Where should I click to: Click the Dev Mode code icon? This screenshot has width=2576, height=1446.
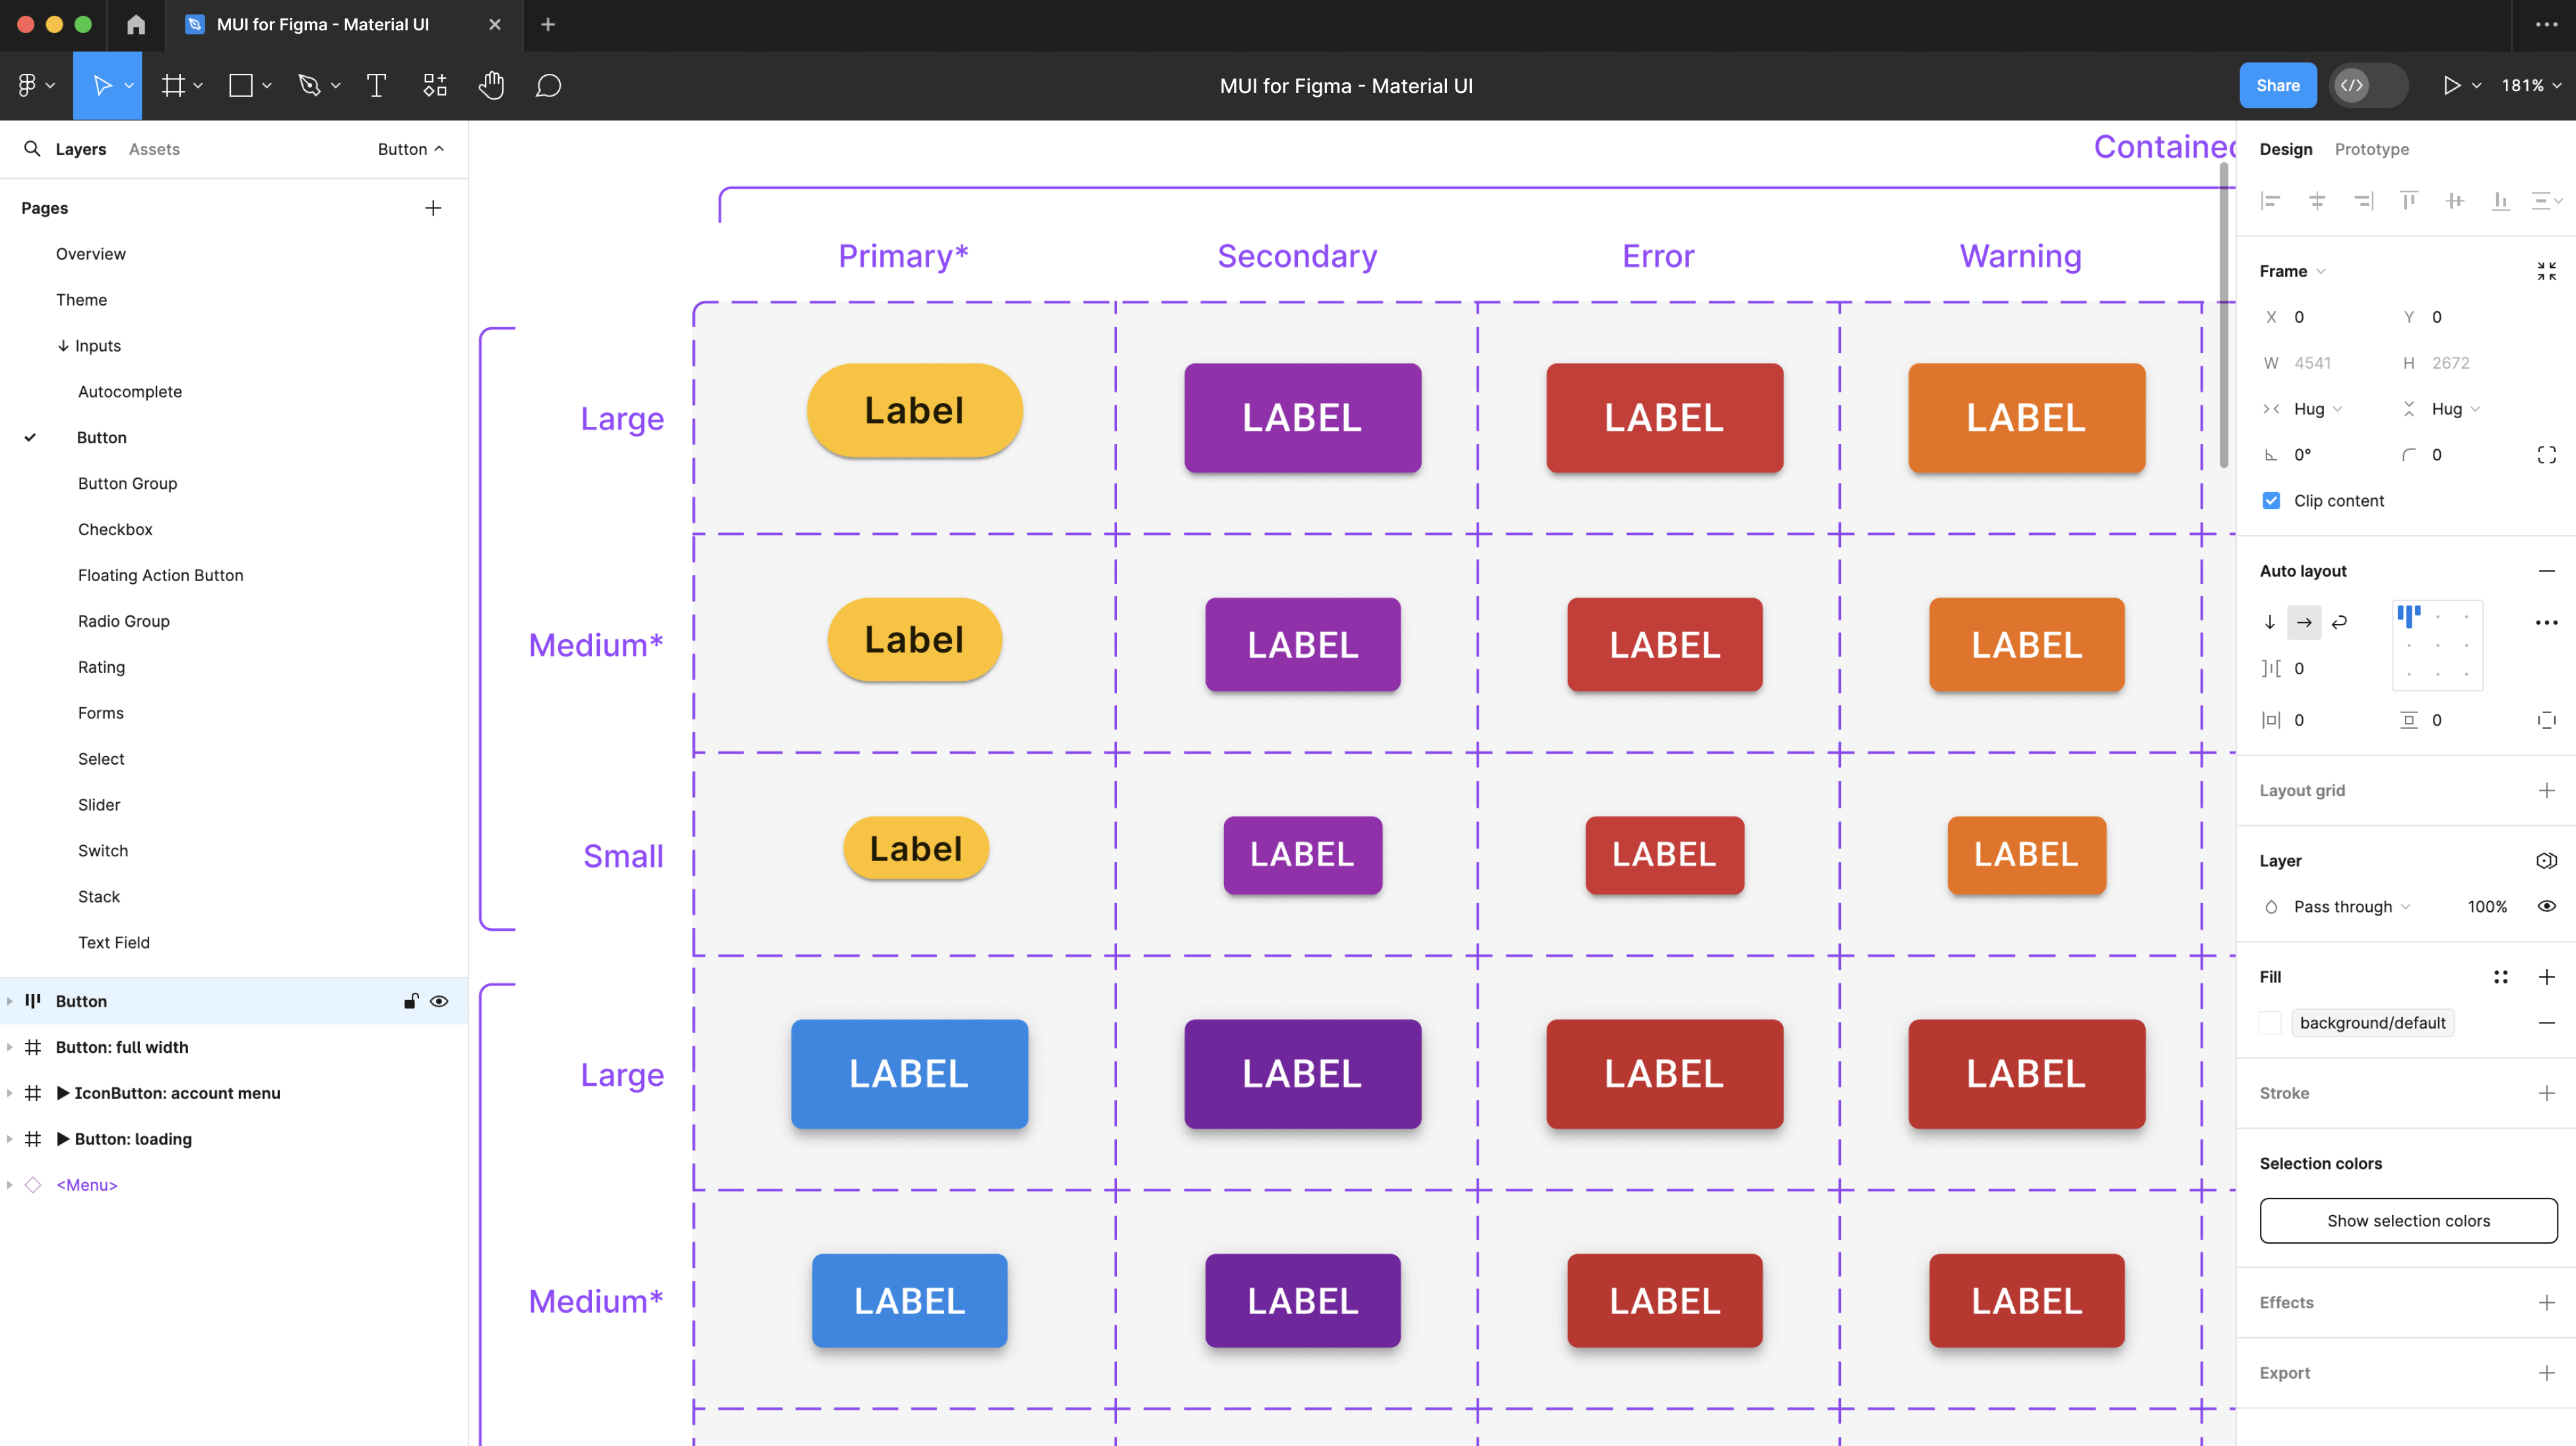pos(2352,85)
